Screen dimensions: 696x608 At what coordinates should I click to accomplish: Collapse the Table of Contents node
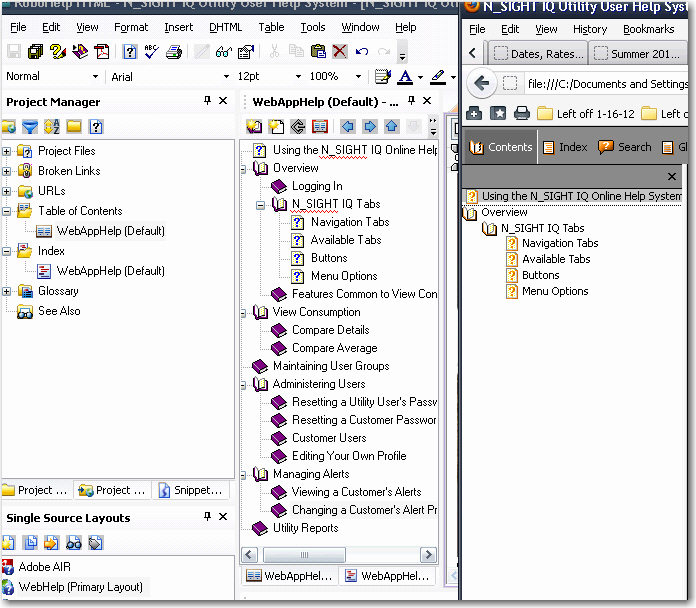point(7,211)
